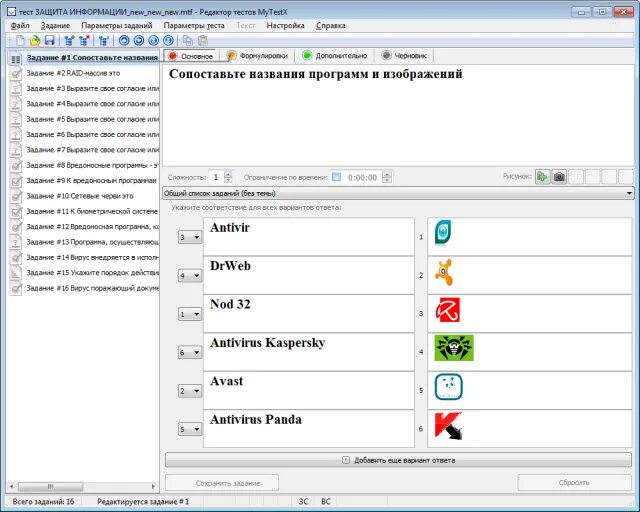The height and width of the screenshot is (512, 640).
Task: Click the ЗС status bar indicator
Action: pyautogui.click(x=303, y=501)
